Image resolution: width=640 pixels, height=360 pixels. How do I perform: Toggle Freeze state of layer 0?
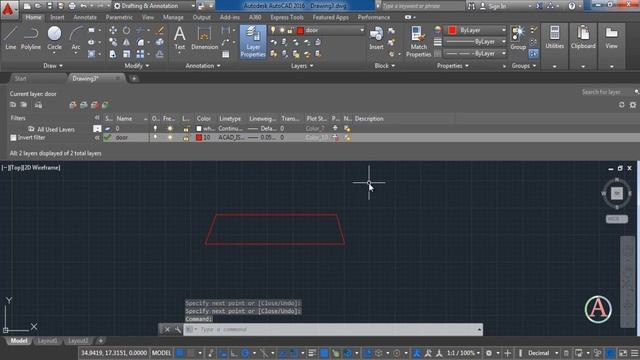(x=170, y=128)
